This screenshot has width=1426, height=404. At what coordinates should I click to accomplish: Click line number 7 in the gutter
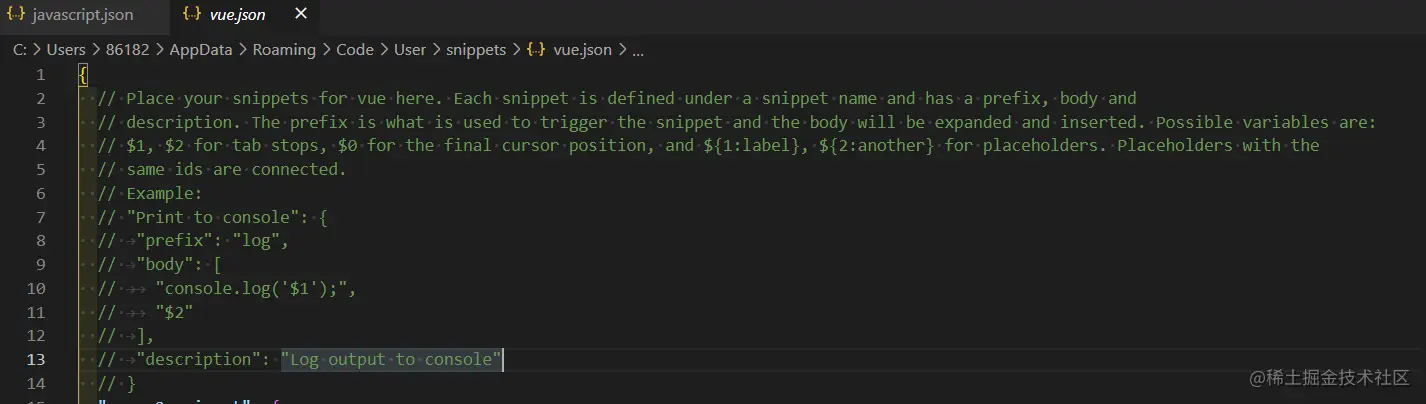[41, 217]
